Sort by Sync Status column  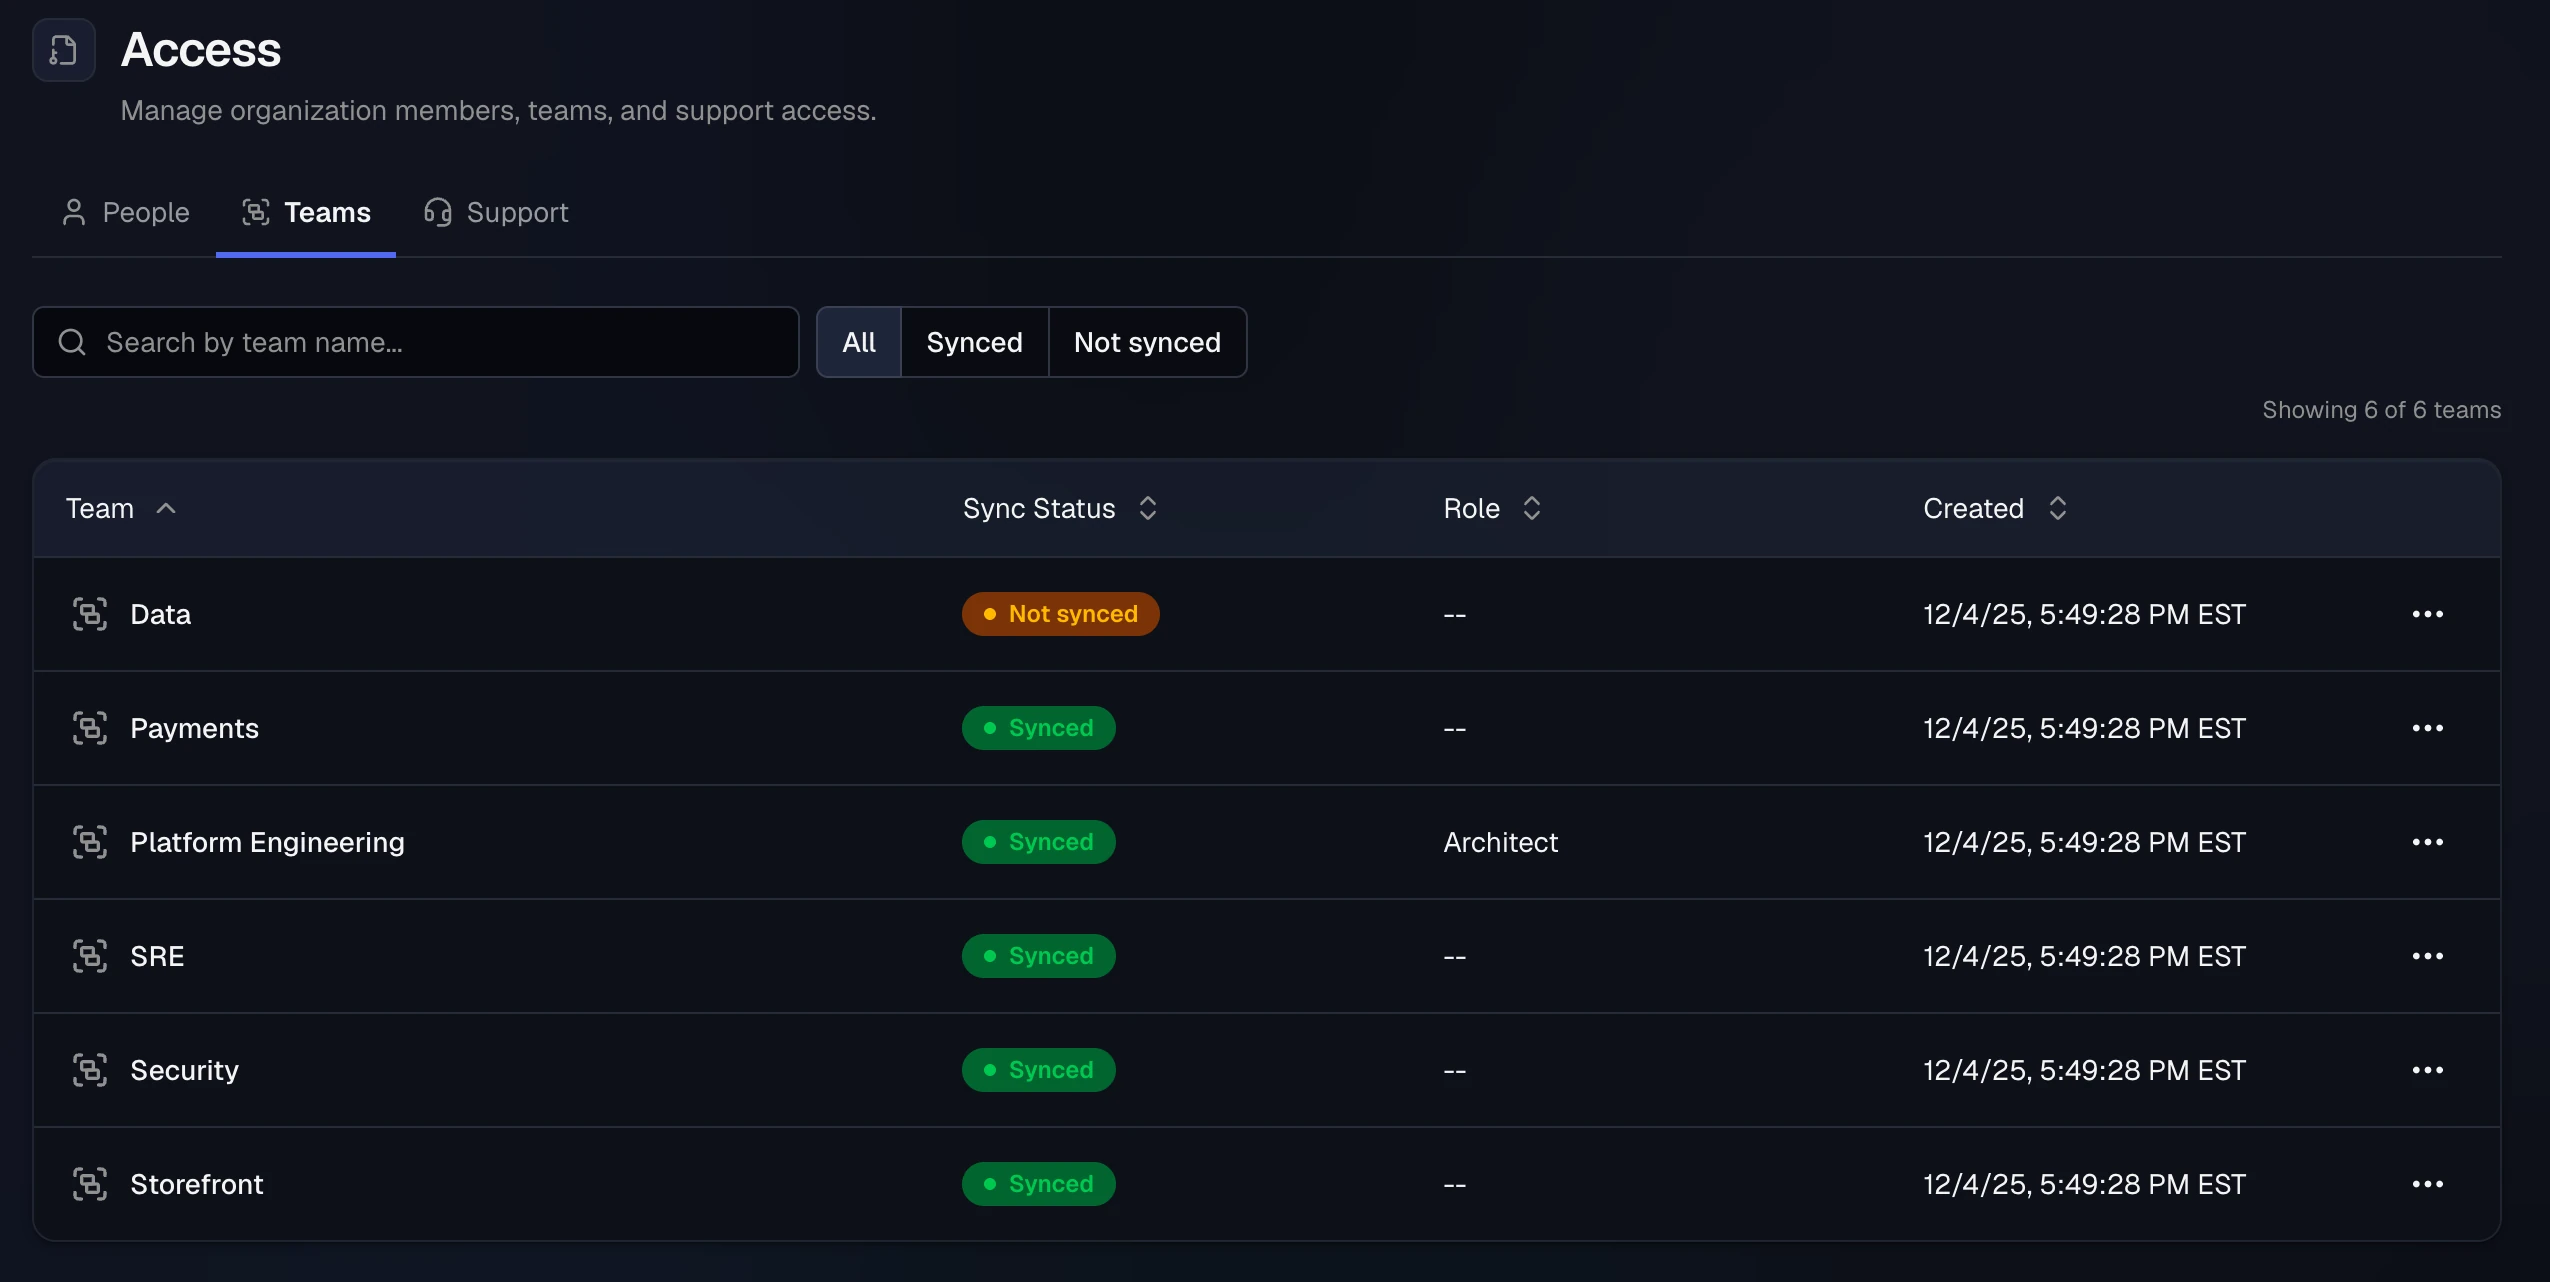pos(1060,508)
